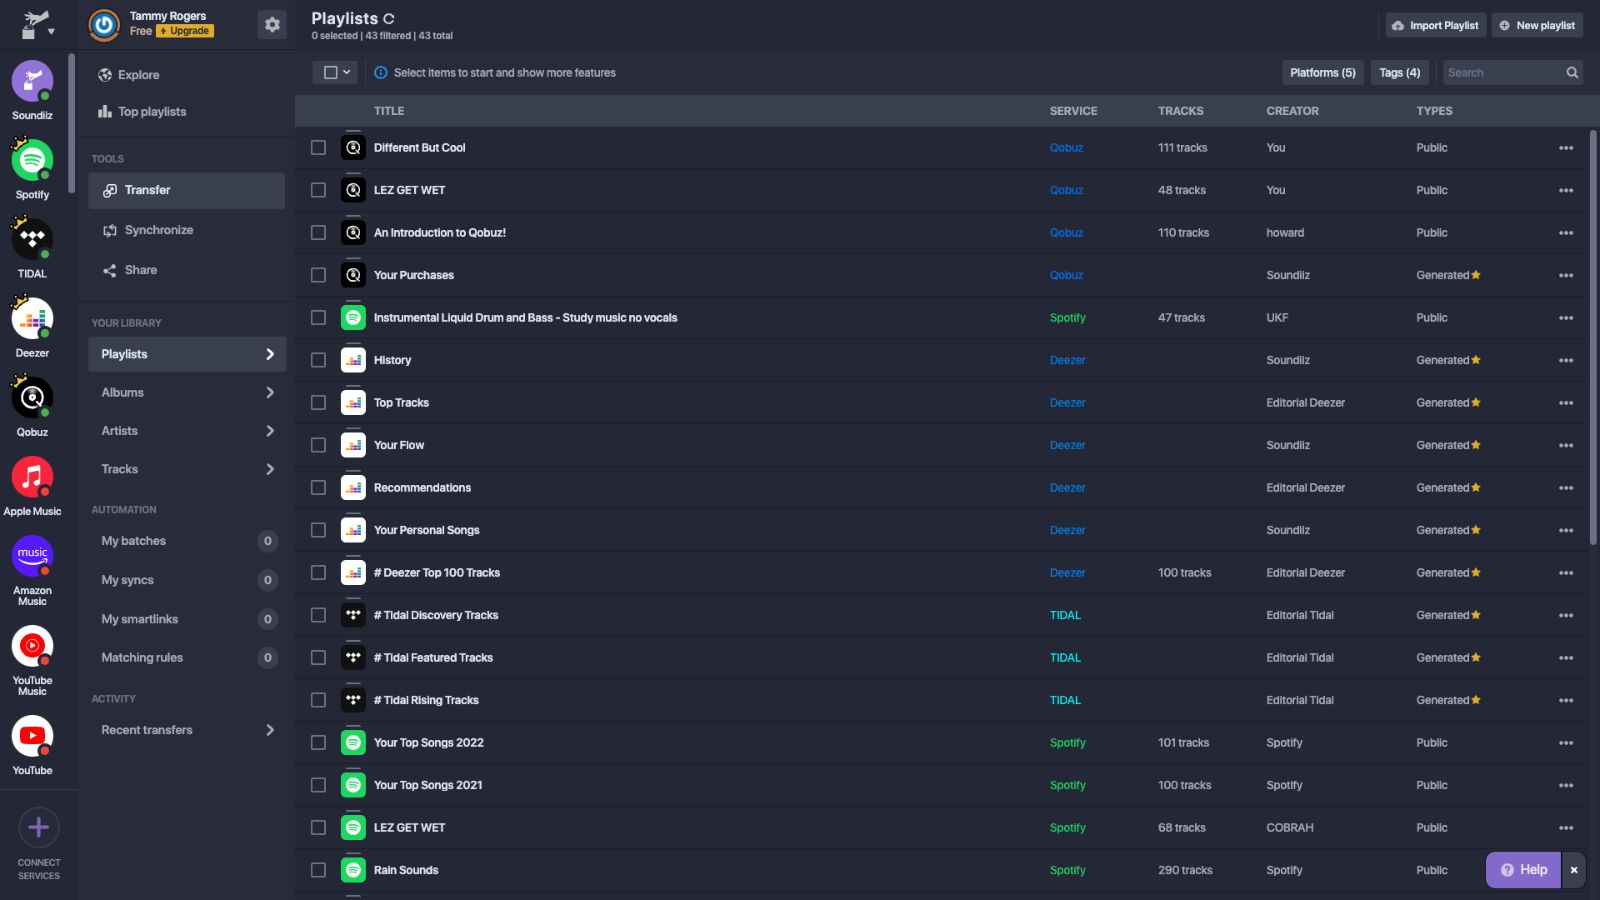Check the box for Recommendations
Image resolution: width=1600 pixels, height=900 pixels.
318,488
